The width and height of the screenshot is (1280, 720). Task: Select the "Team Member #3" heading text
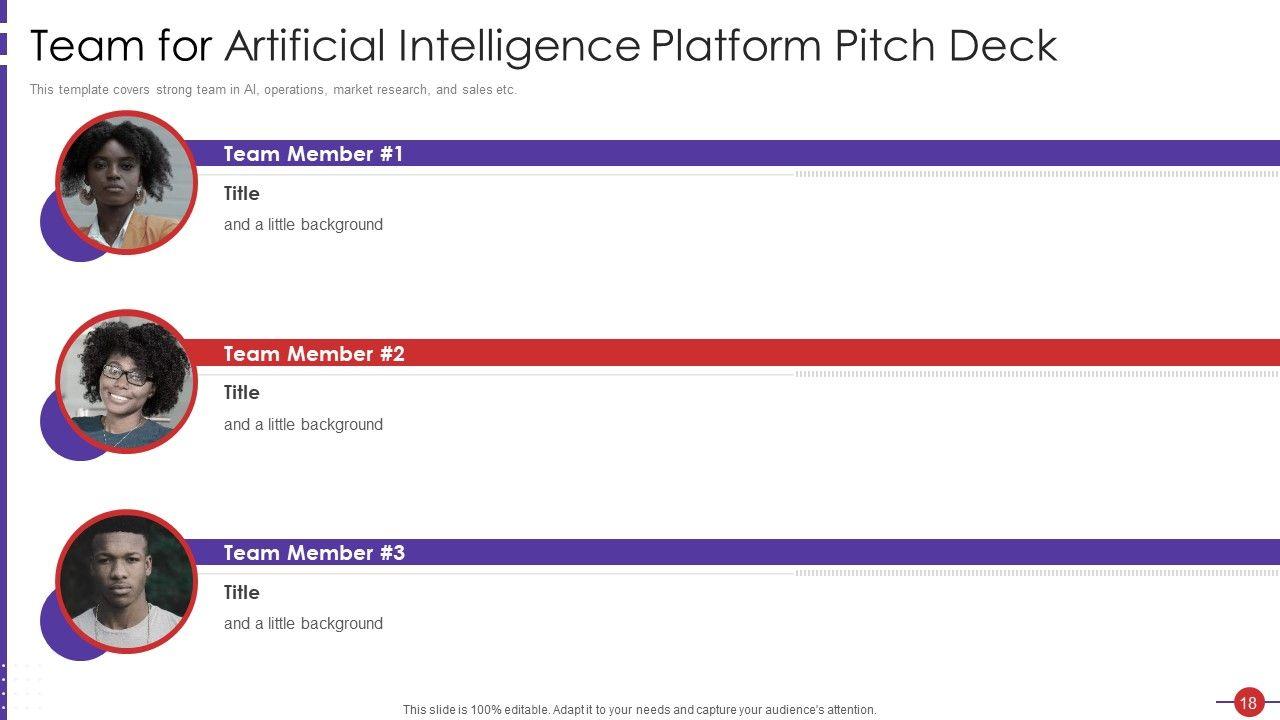pyautogui.click(x=314, y=553)
